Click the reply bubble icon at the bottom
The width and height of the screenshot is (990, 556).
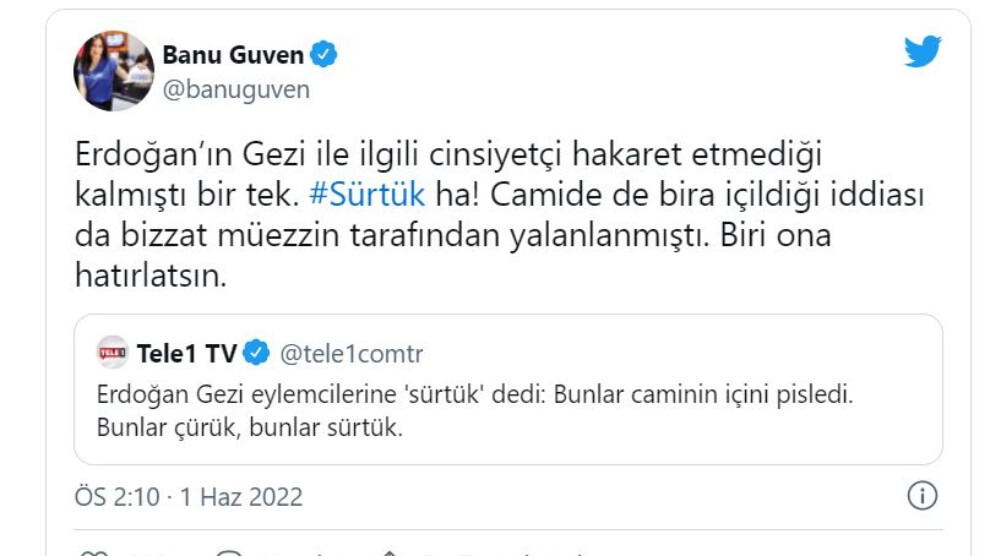click(x=229, y=552)
